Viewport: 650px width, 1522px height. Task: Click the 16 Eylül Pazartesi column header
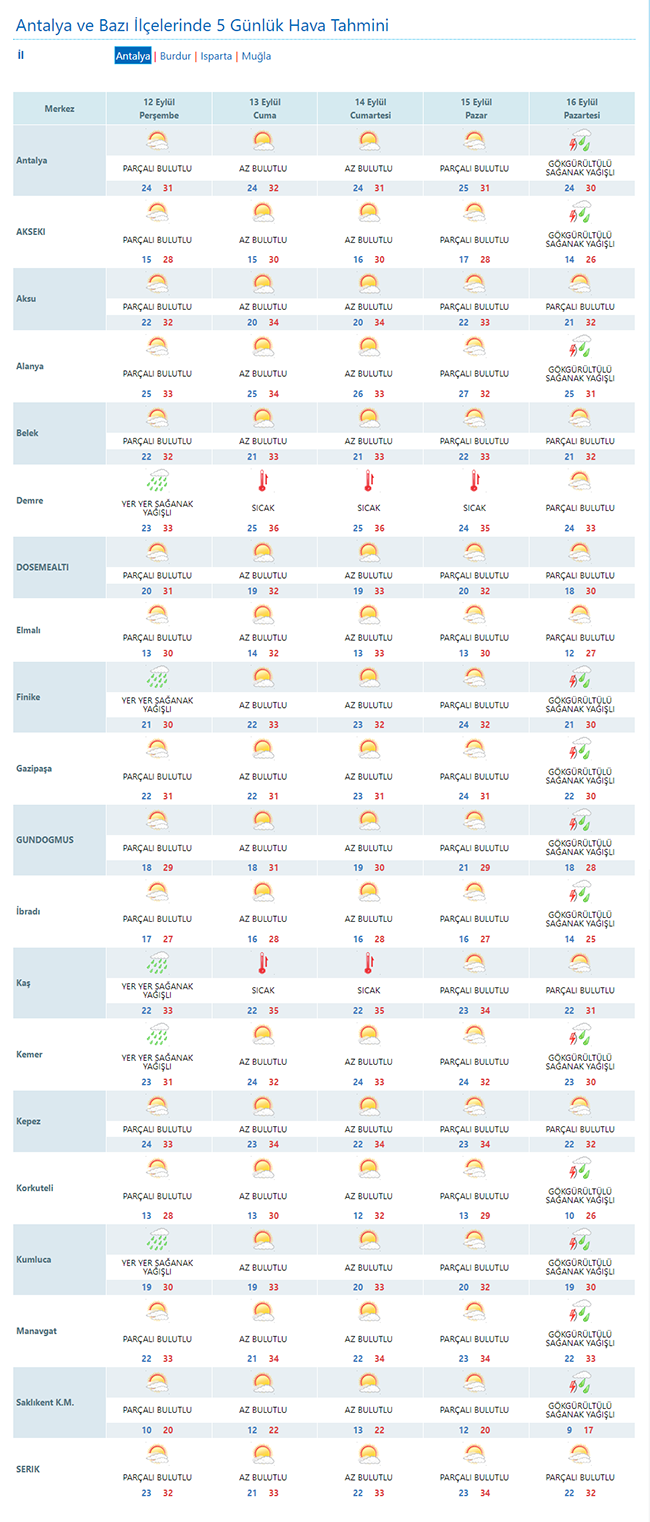[581, 109]
